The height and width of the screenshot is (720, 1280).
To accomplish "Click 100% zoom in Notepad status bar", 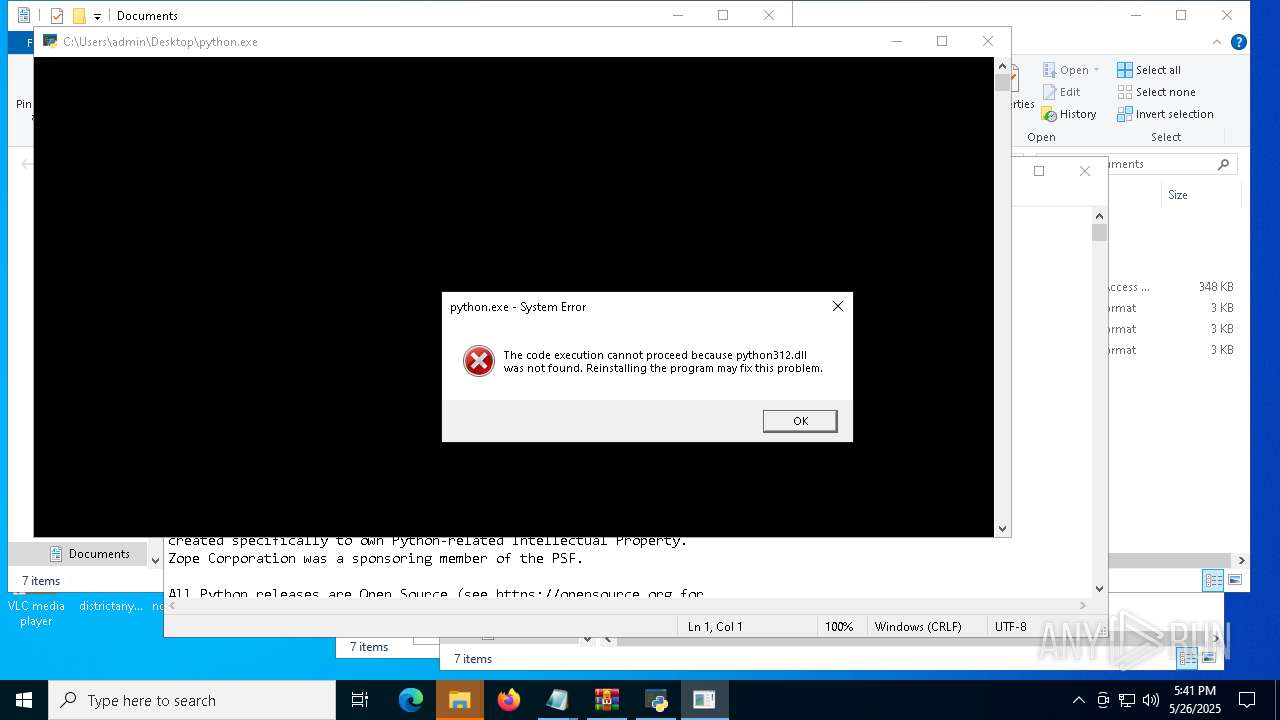I will coord(839,627).
